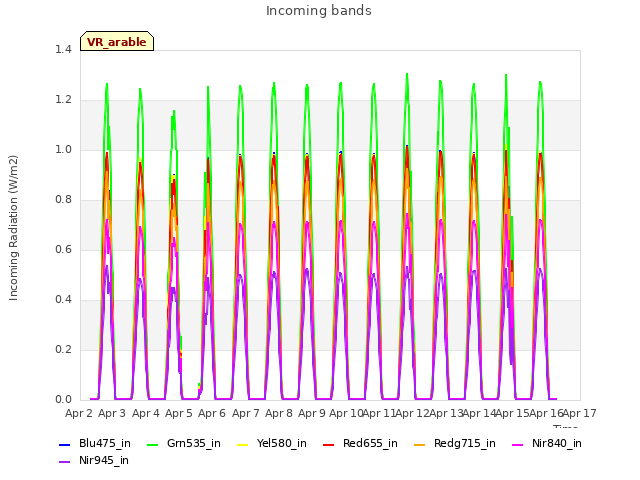The height and width of the screenshot is (480, 640).
Task: Click the Apr 14 x-axis date
Action: click(479, 413)
